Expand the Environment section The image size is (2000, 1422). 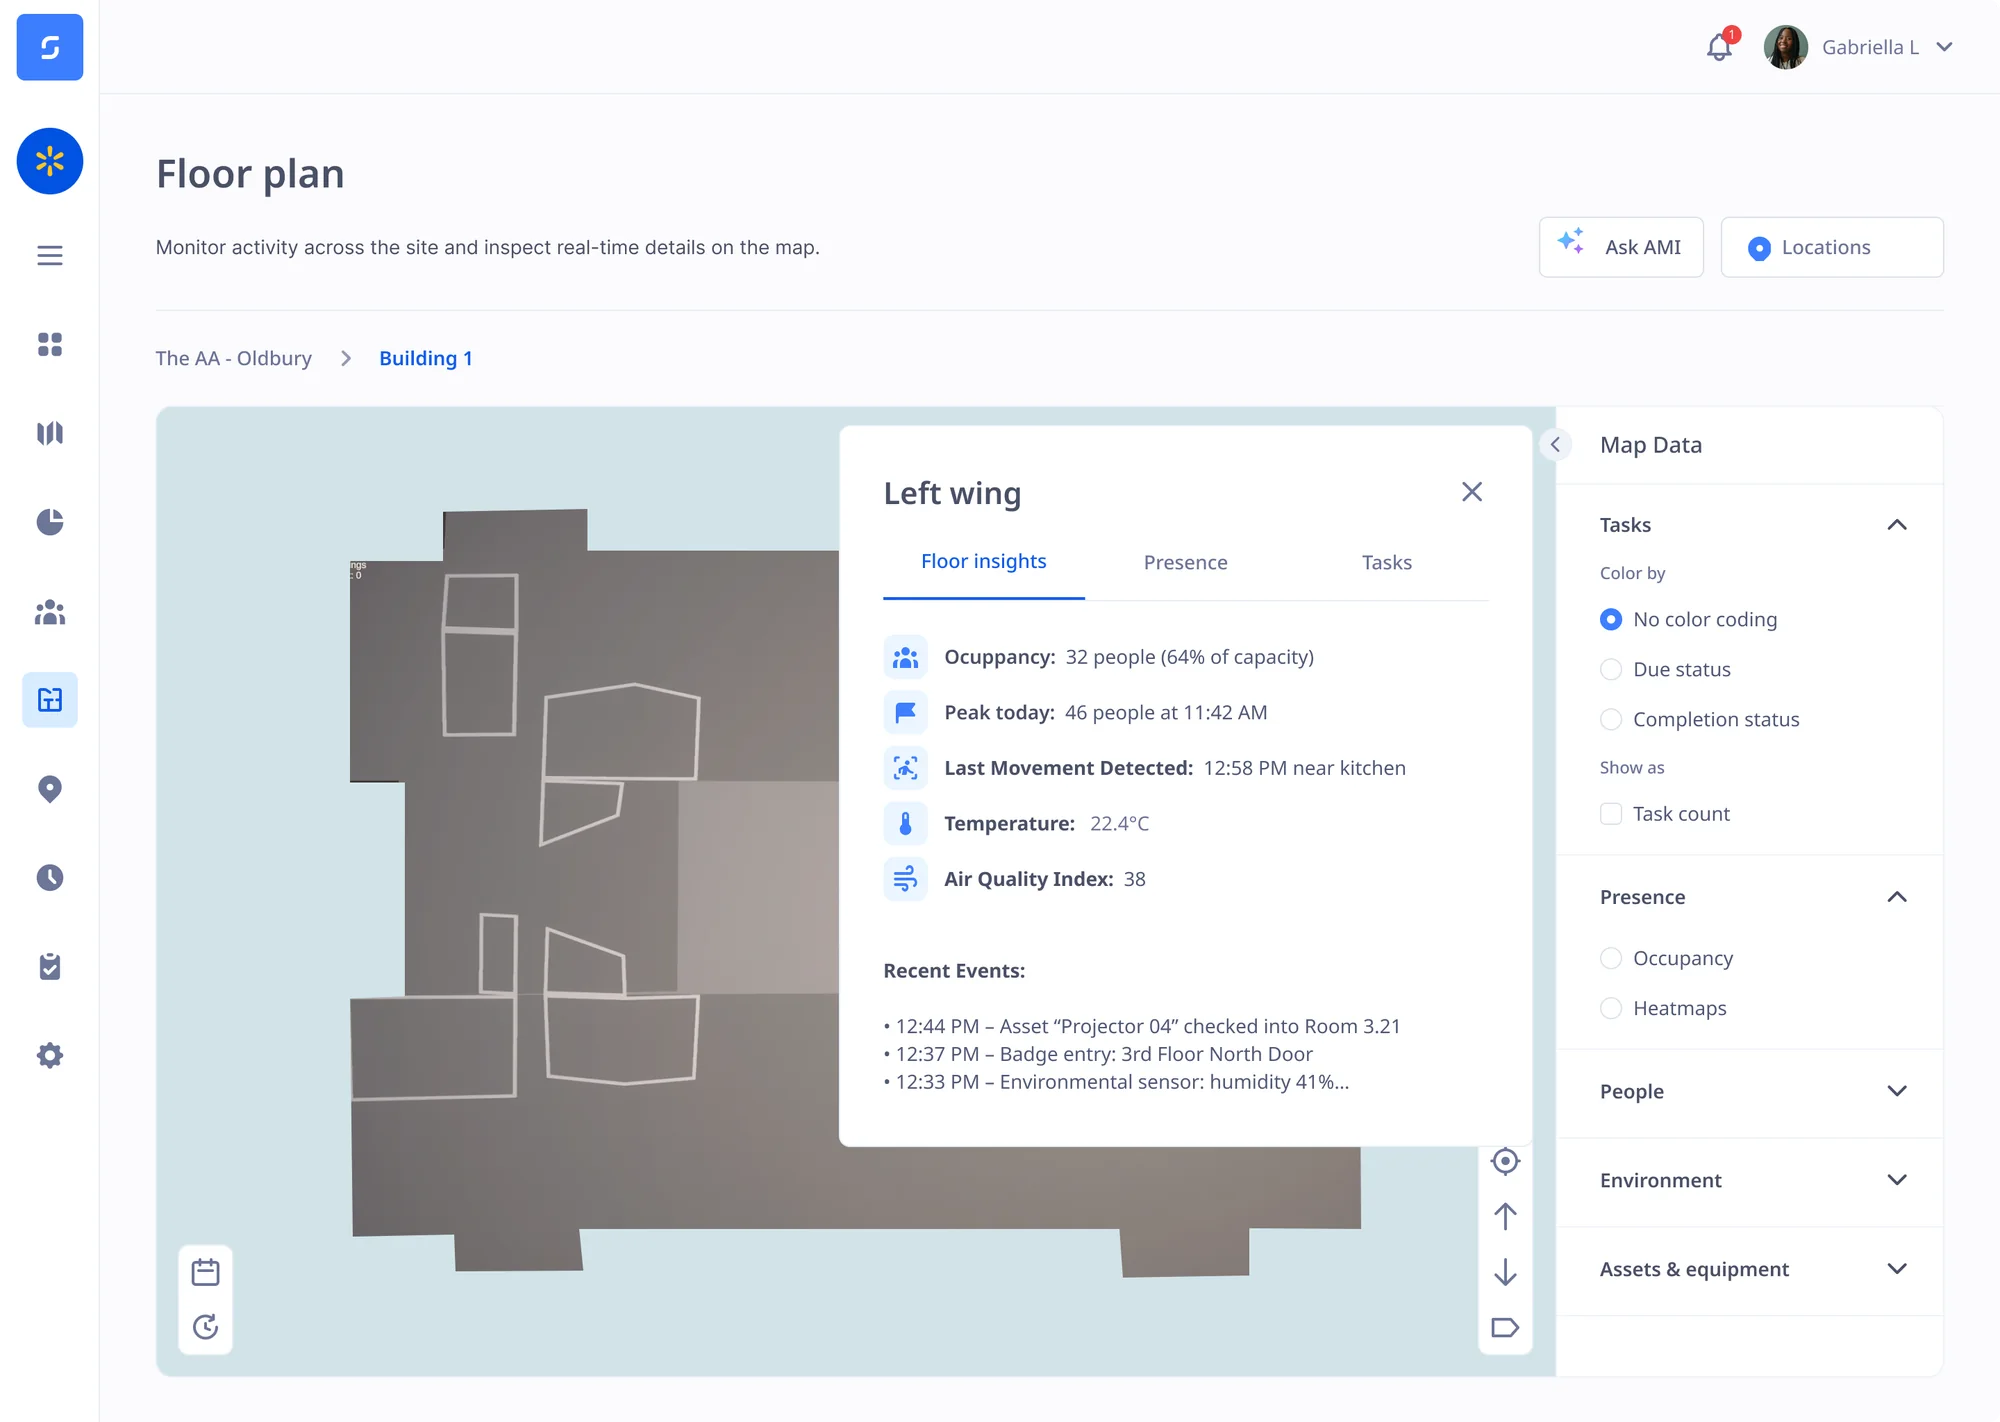[x=1897, y=1180]
